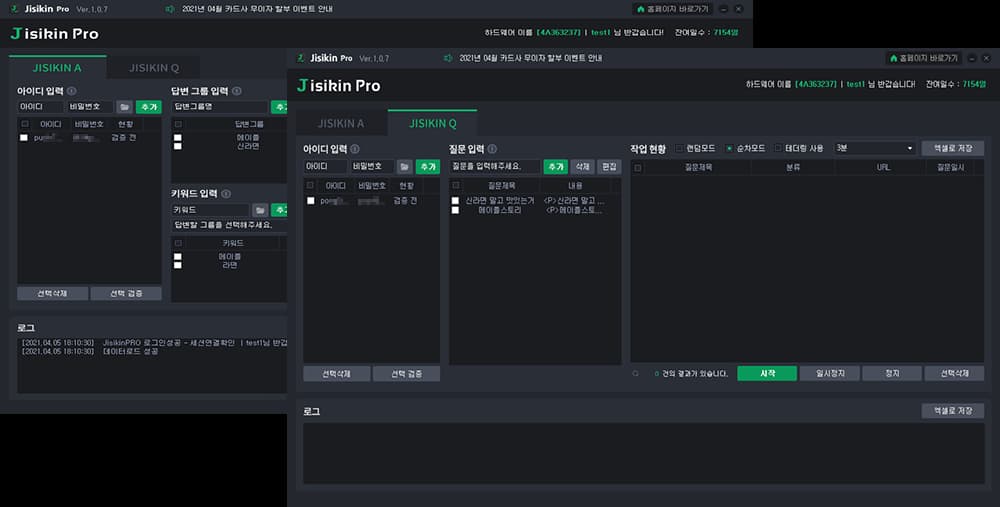Open the 3분 interval dropdown
1000x507 pixels.
click(x=875, y=149)
